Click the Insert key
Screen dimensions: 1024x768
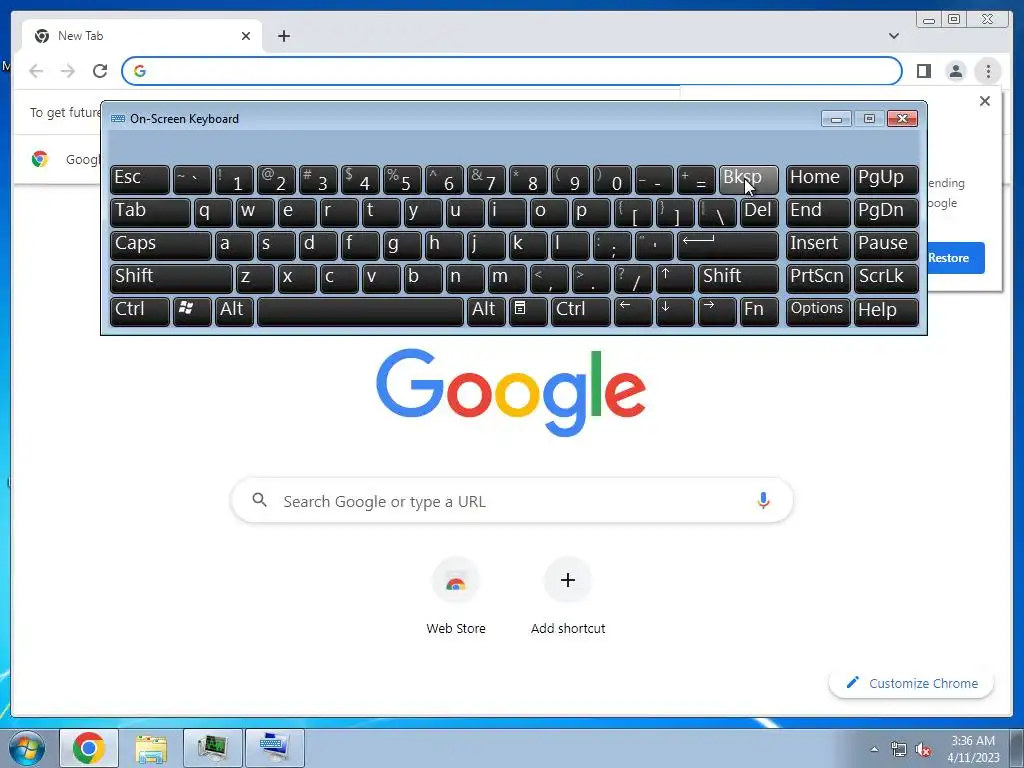tap(818, 246)
